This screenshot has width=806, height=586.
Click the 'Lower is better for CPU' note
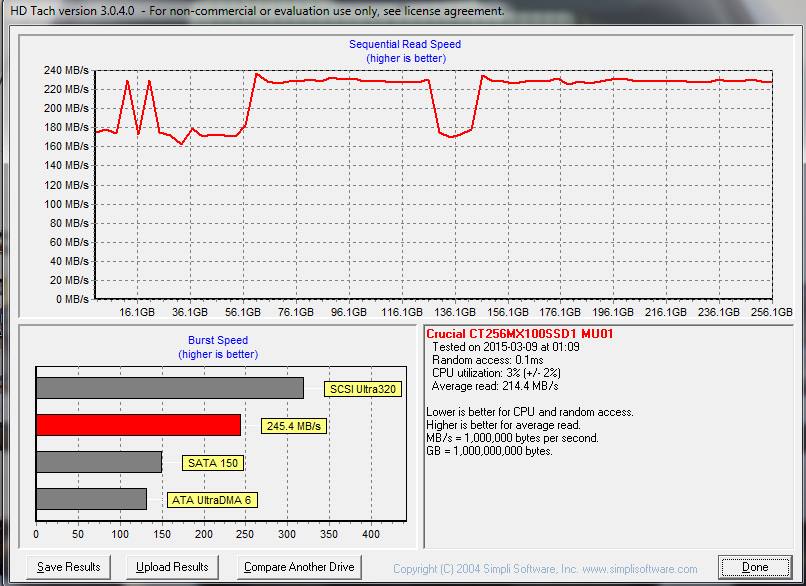[530, 412]
